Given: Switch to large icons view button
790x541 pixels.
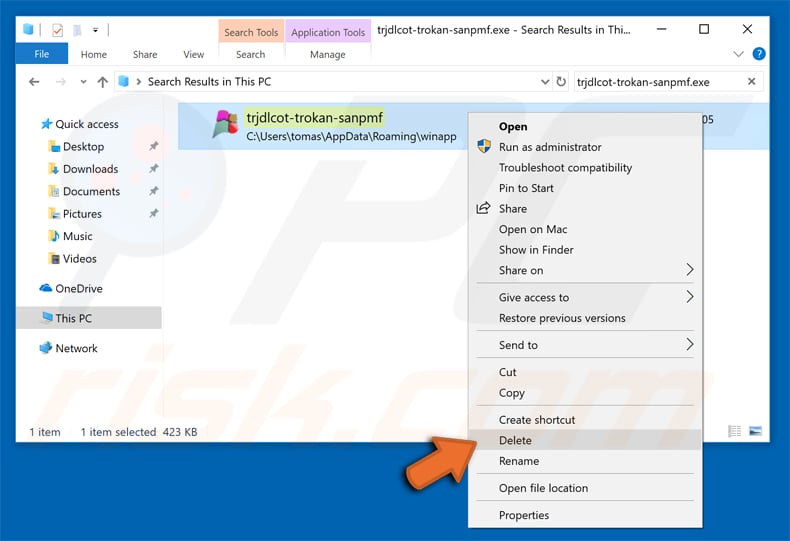Looking at the screenshot, I should click(755, 431).
